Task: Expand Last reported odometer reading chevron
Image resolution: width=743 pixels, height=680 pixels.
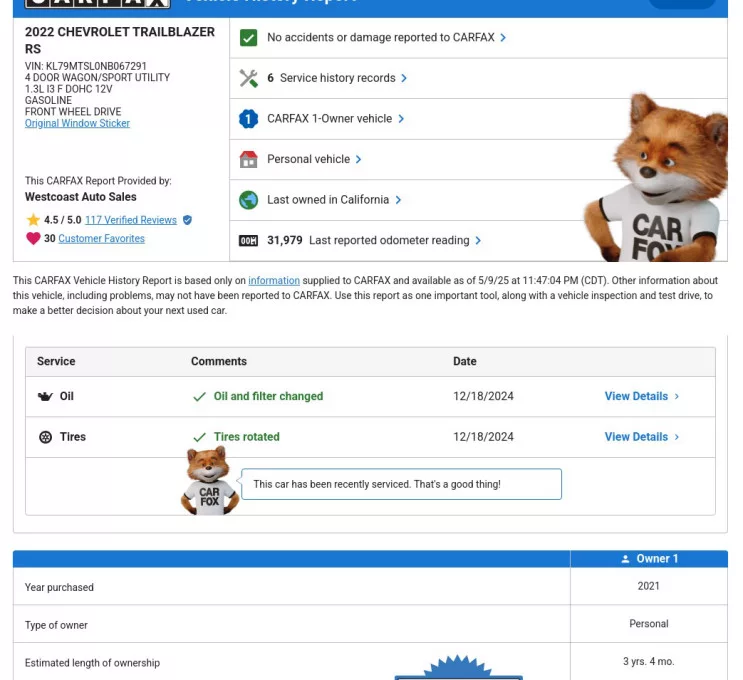Action: (478, 241)
